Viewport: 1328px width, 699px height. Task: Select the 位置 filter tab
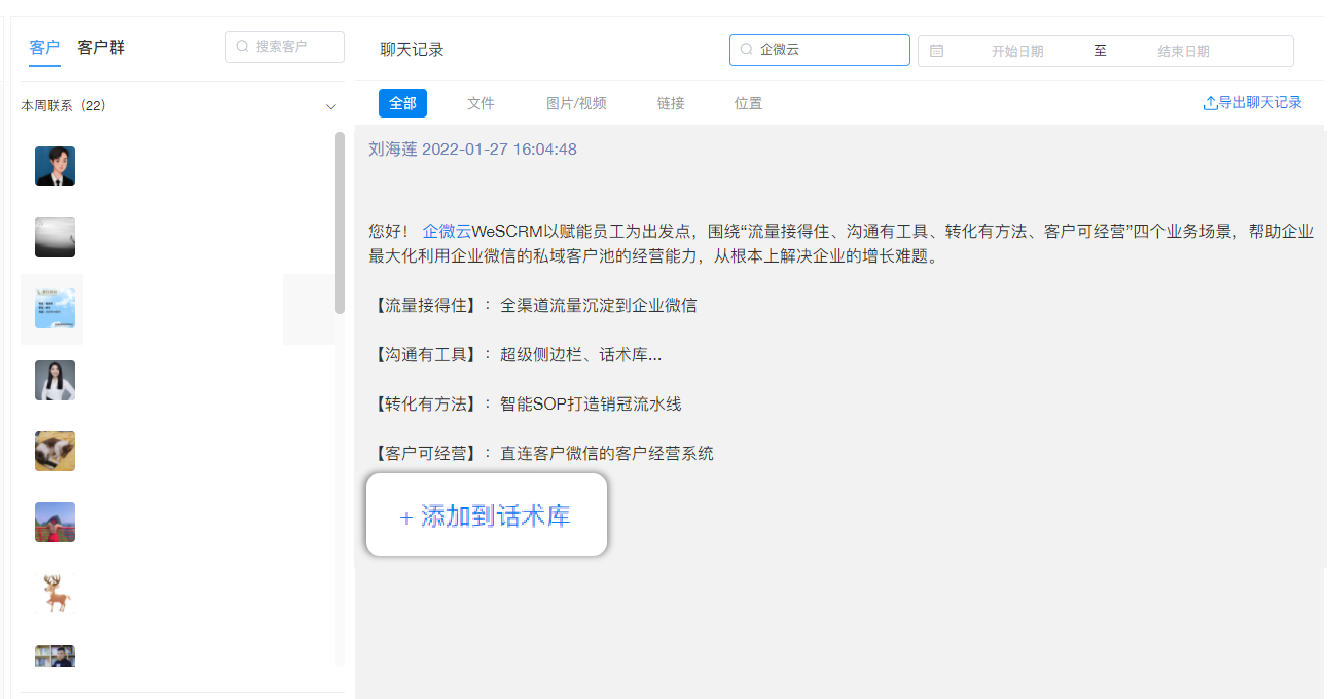coord(748,103)
